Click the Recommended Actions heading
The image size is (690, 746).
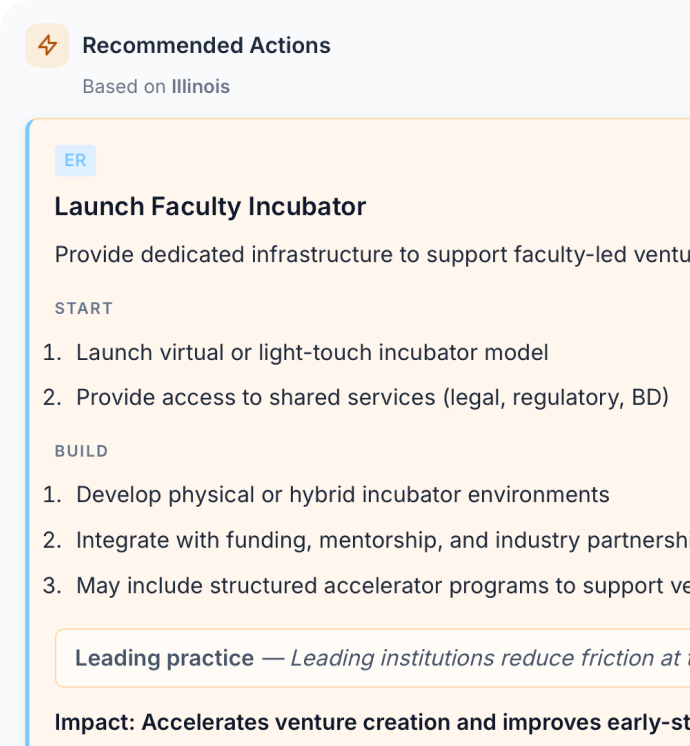(x=206, y=46)
